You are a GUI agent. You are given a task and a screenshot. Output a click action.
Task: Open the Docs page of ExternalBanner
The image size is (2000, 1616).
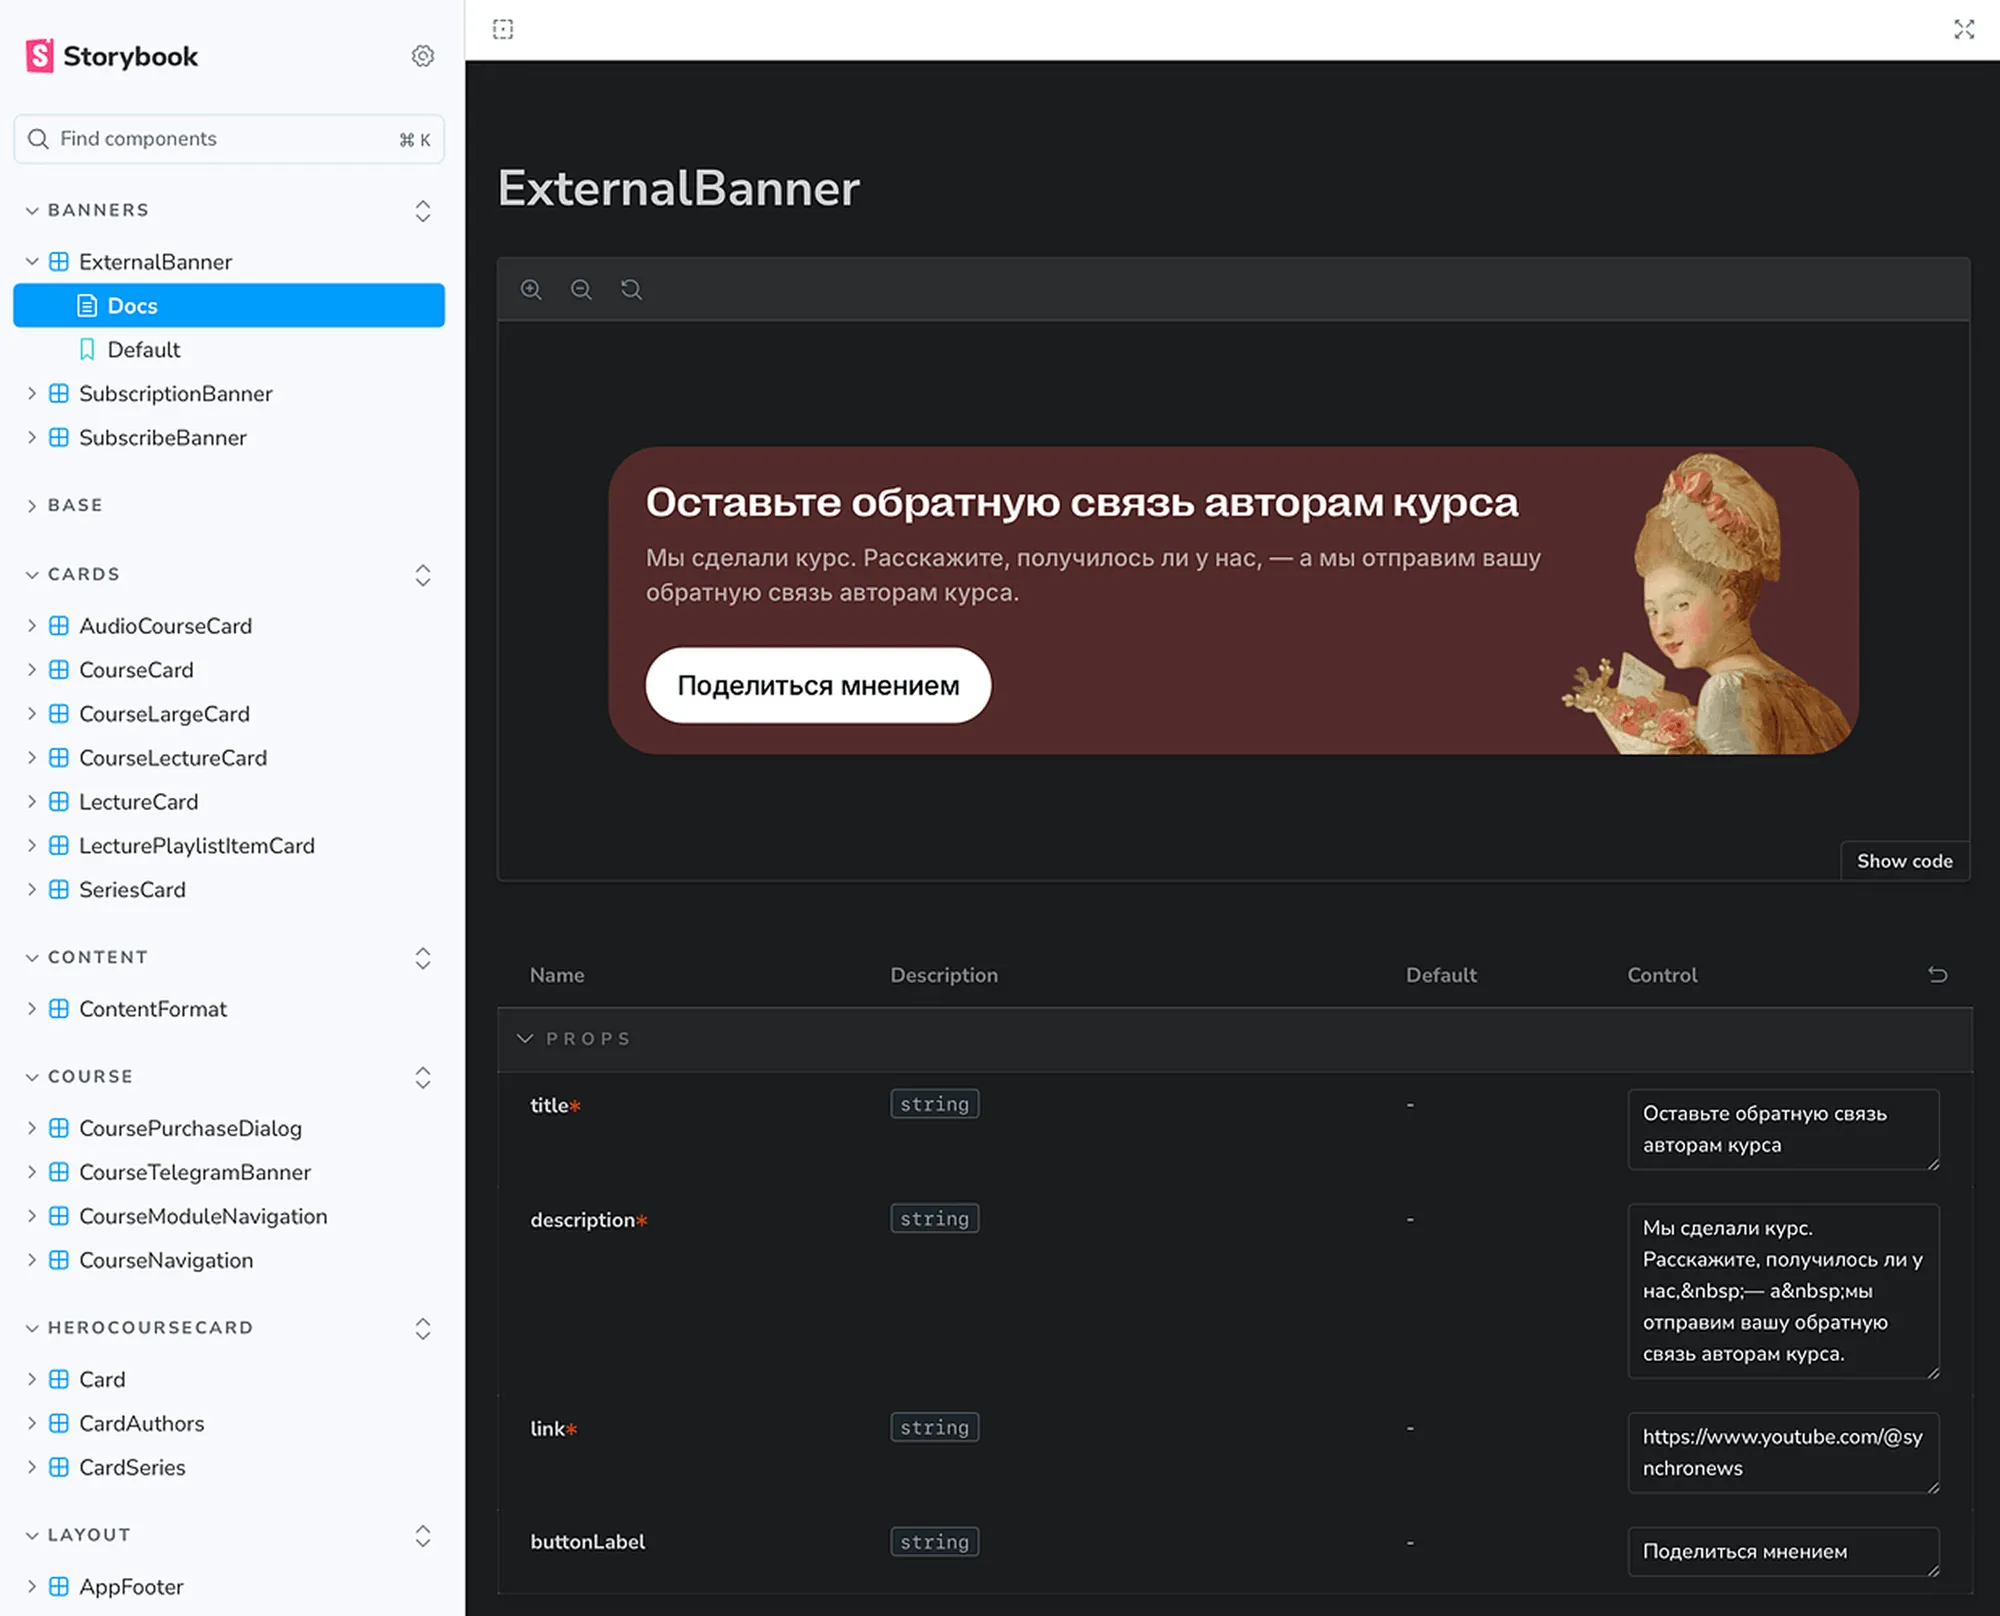tap(229, 306)
